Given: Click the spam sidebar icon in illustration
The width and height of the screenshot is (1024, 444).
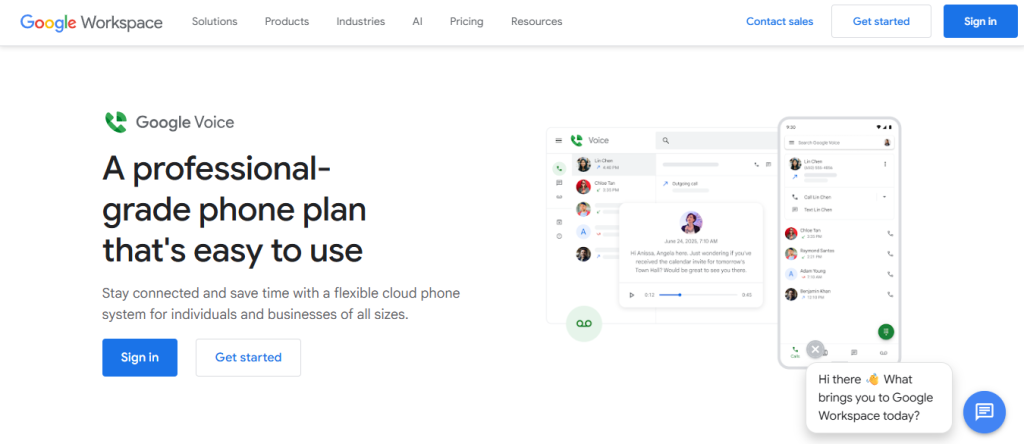Looking at the screenshot, I should click(x=559, y=236).
